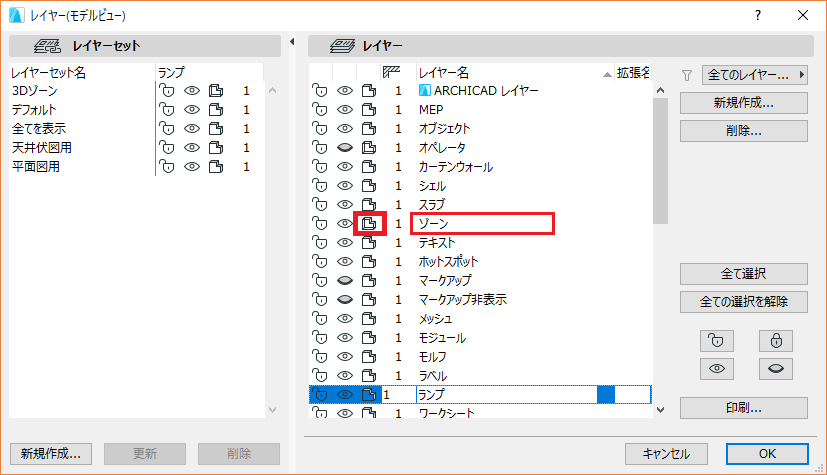Collapse the layer set panel with arrow
Viewport: 827px width, 475px height.
292,42
